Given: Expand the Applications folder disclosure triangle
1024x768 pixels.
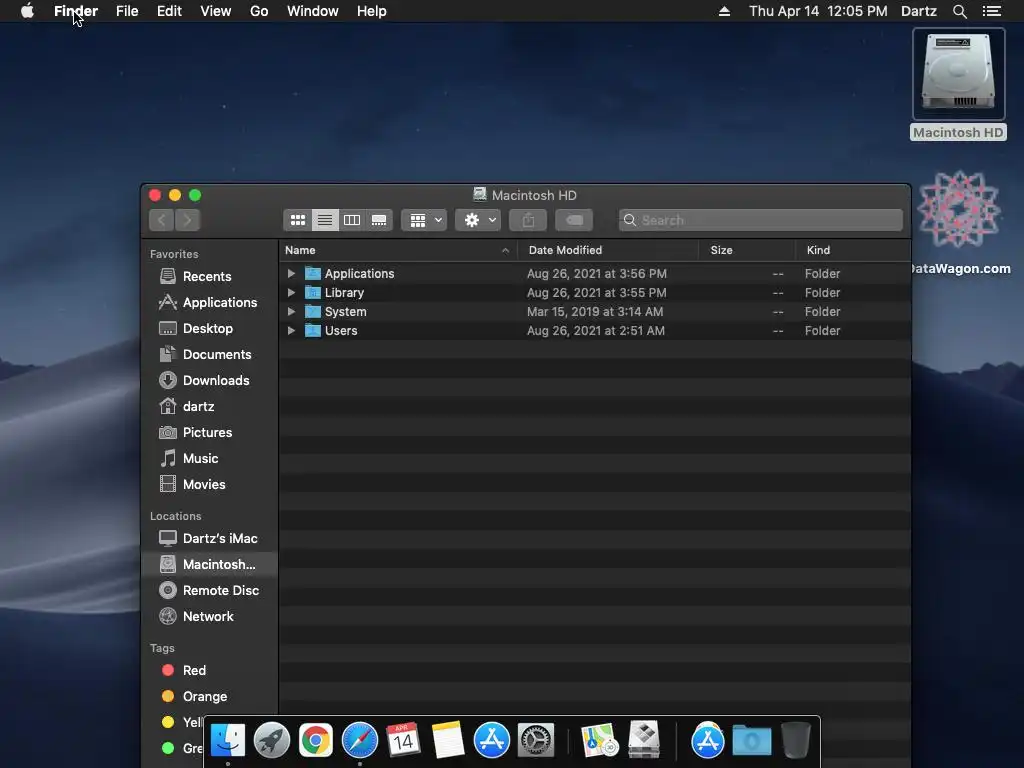Looking at the screenshot, I should click(x=291, y=274).
